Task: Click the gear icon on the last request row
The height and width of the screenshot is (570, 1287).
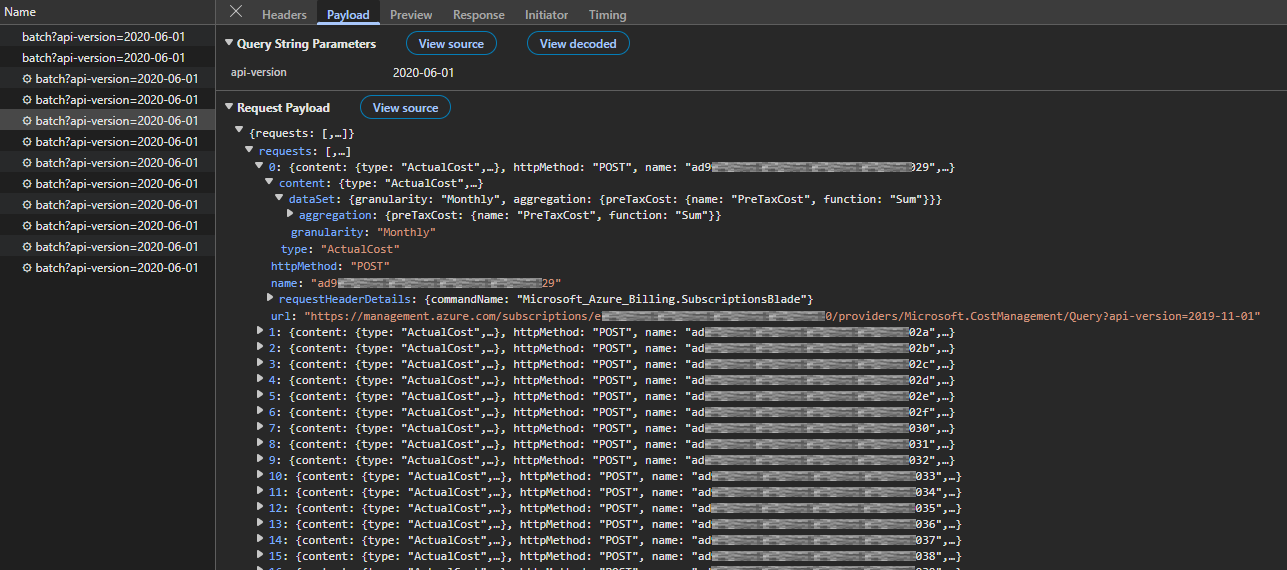Action: pyautogui.click(x=27, y=268)
